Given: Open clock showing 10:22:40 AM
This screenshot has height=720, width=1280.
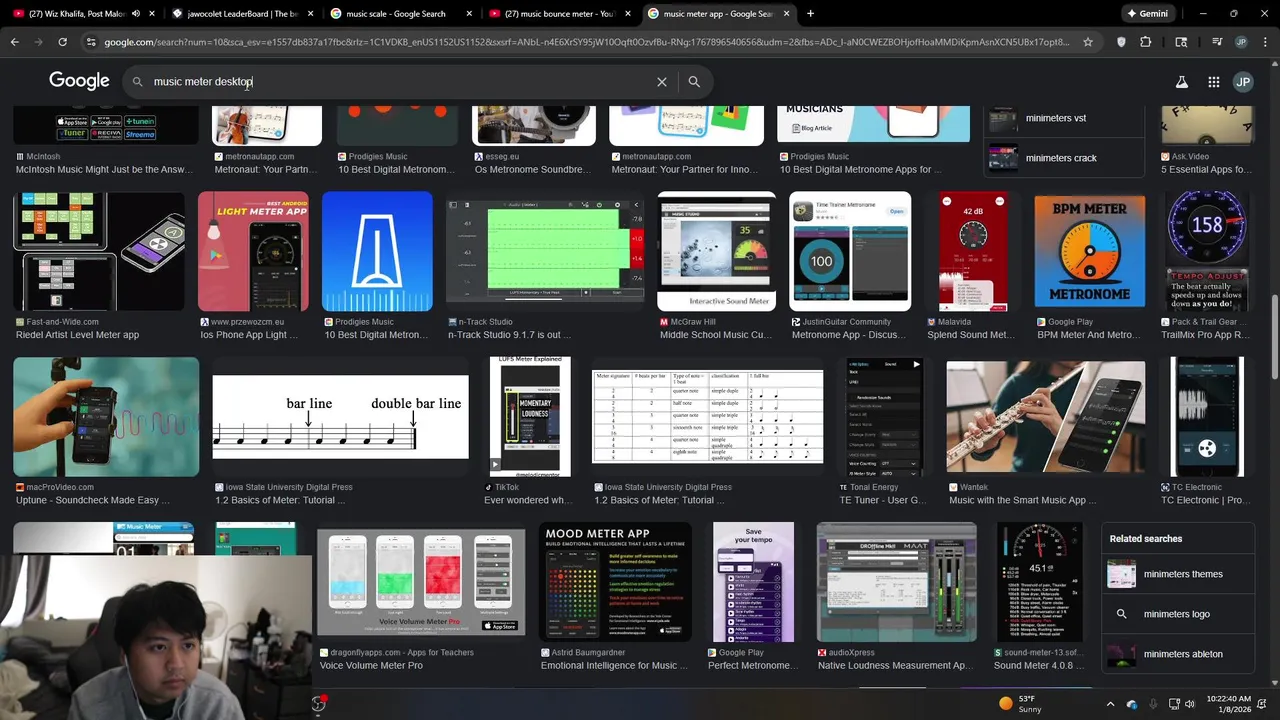Looking at the screenshot, I should coord(1229,704).
